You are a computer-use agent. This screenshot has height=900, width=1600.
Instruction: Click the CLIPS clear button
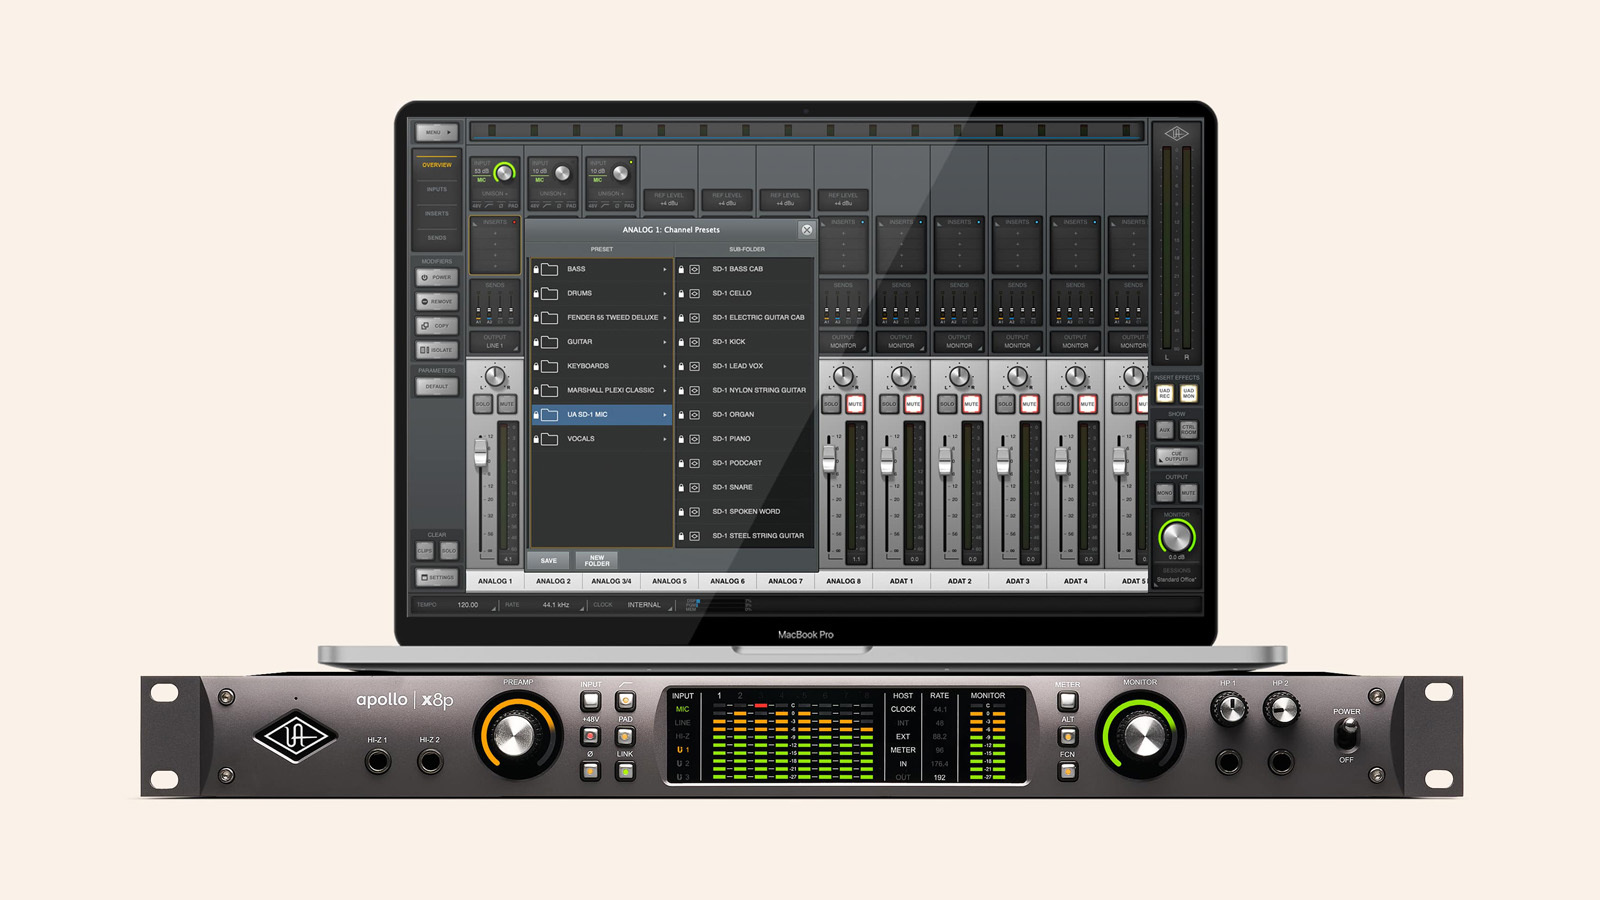[x=425, y=551]
